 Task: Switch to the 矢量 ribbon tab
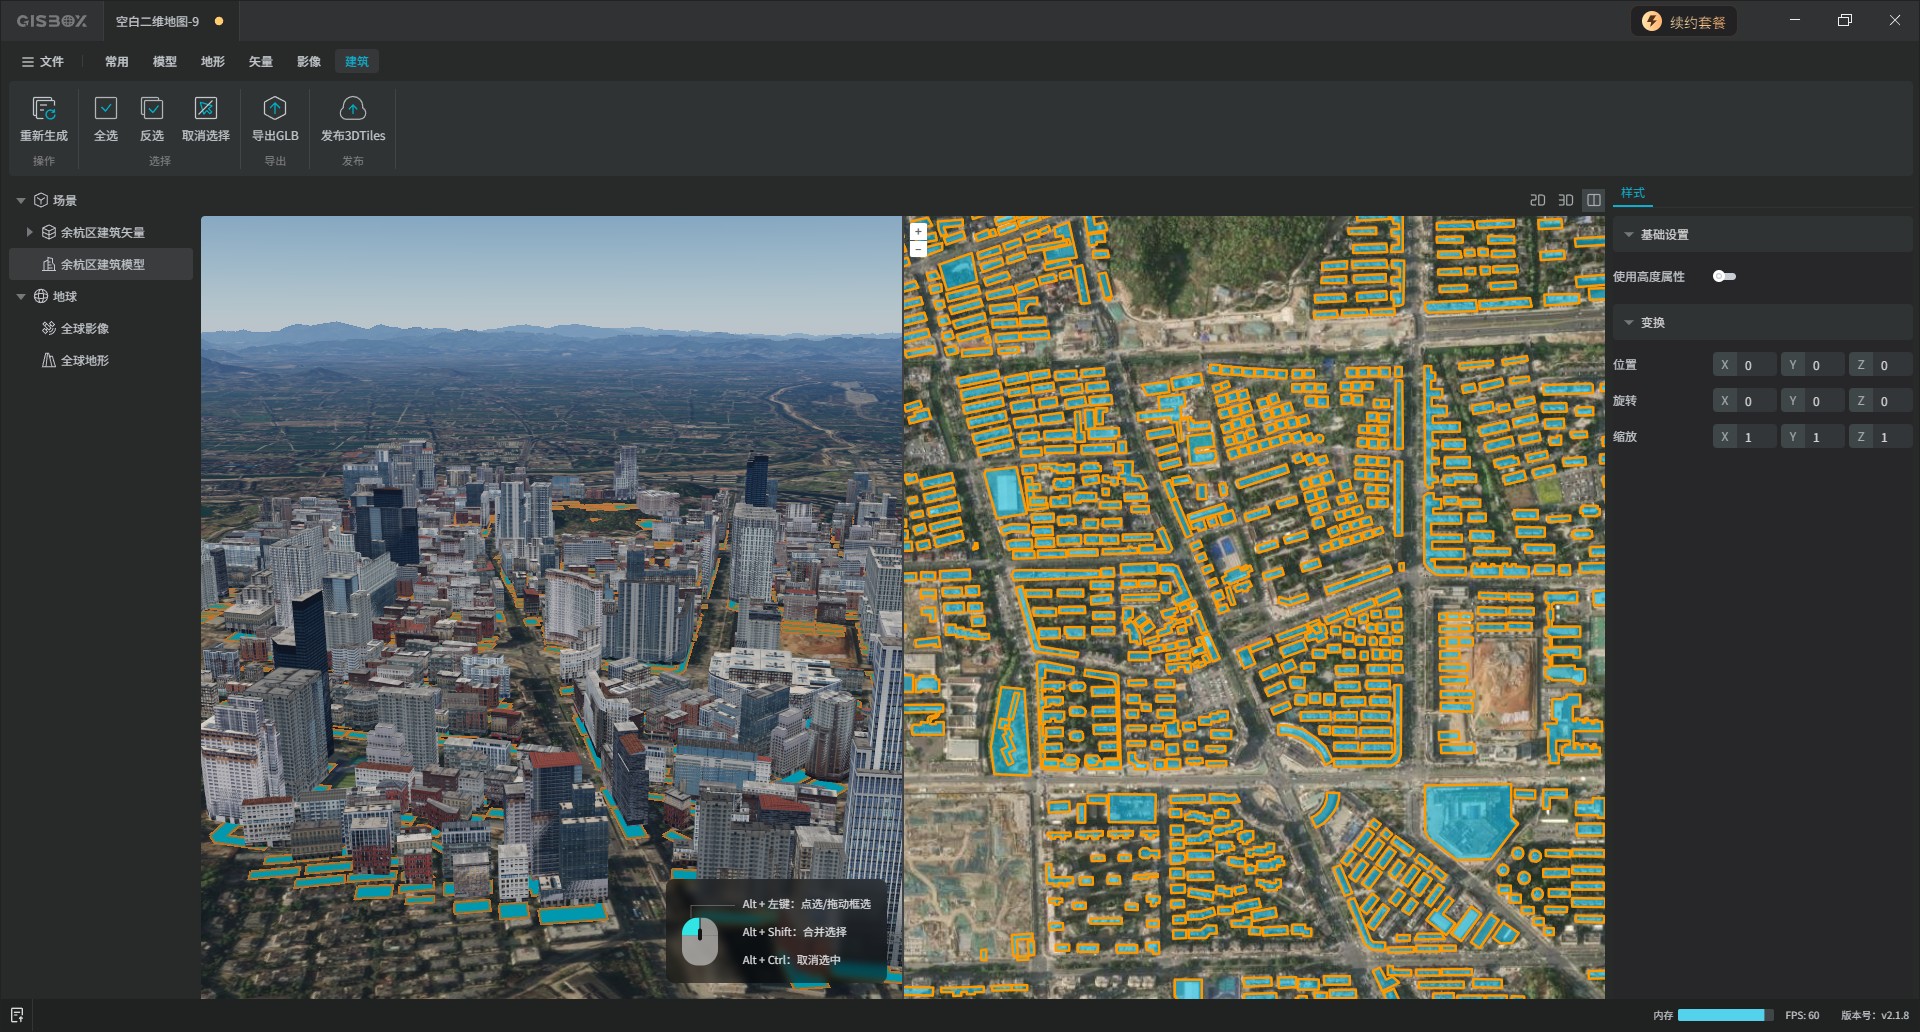click(261, 62)
